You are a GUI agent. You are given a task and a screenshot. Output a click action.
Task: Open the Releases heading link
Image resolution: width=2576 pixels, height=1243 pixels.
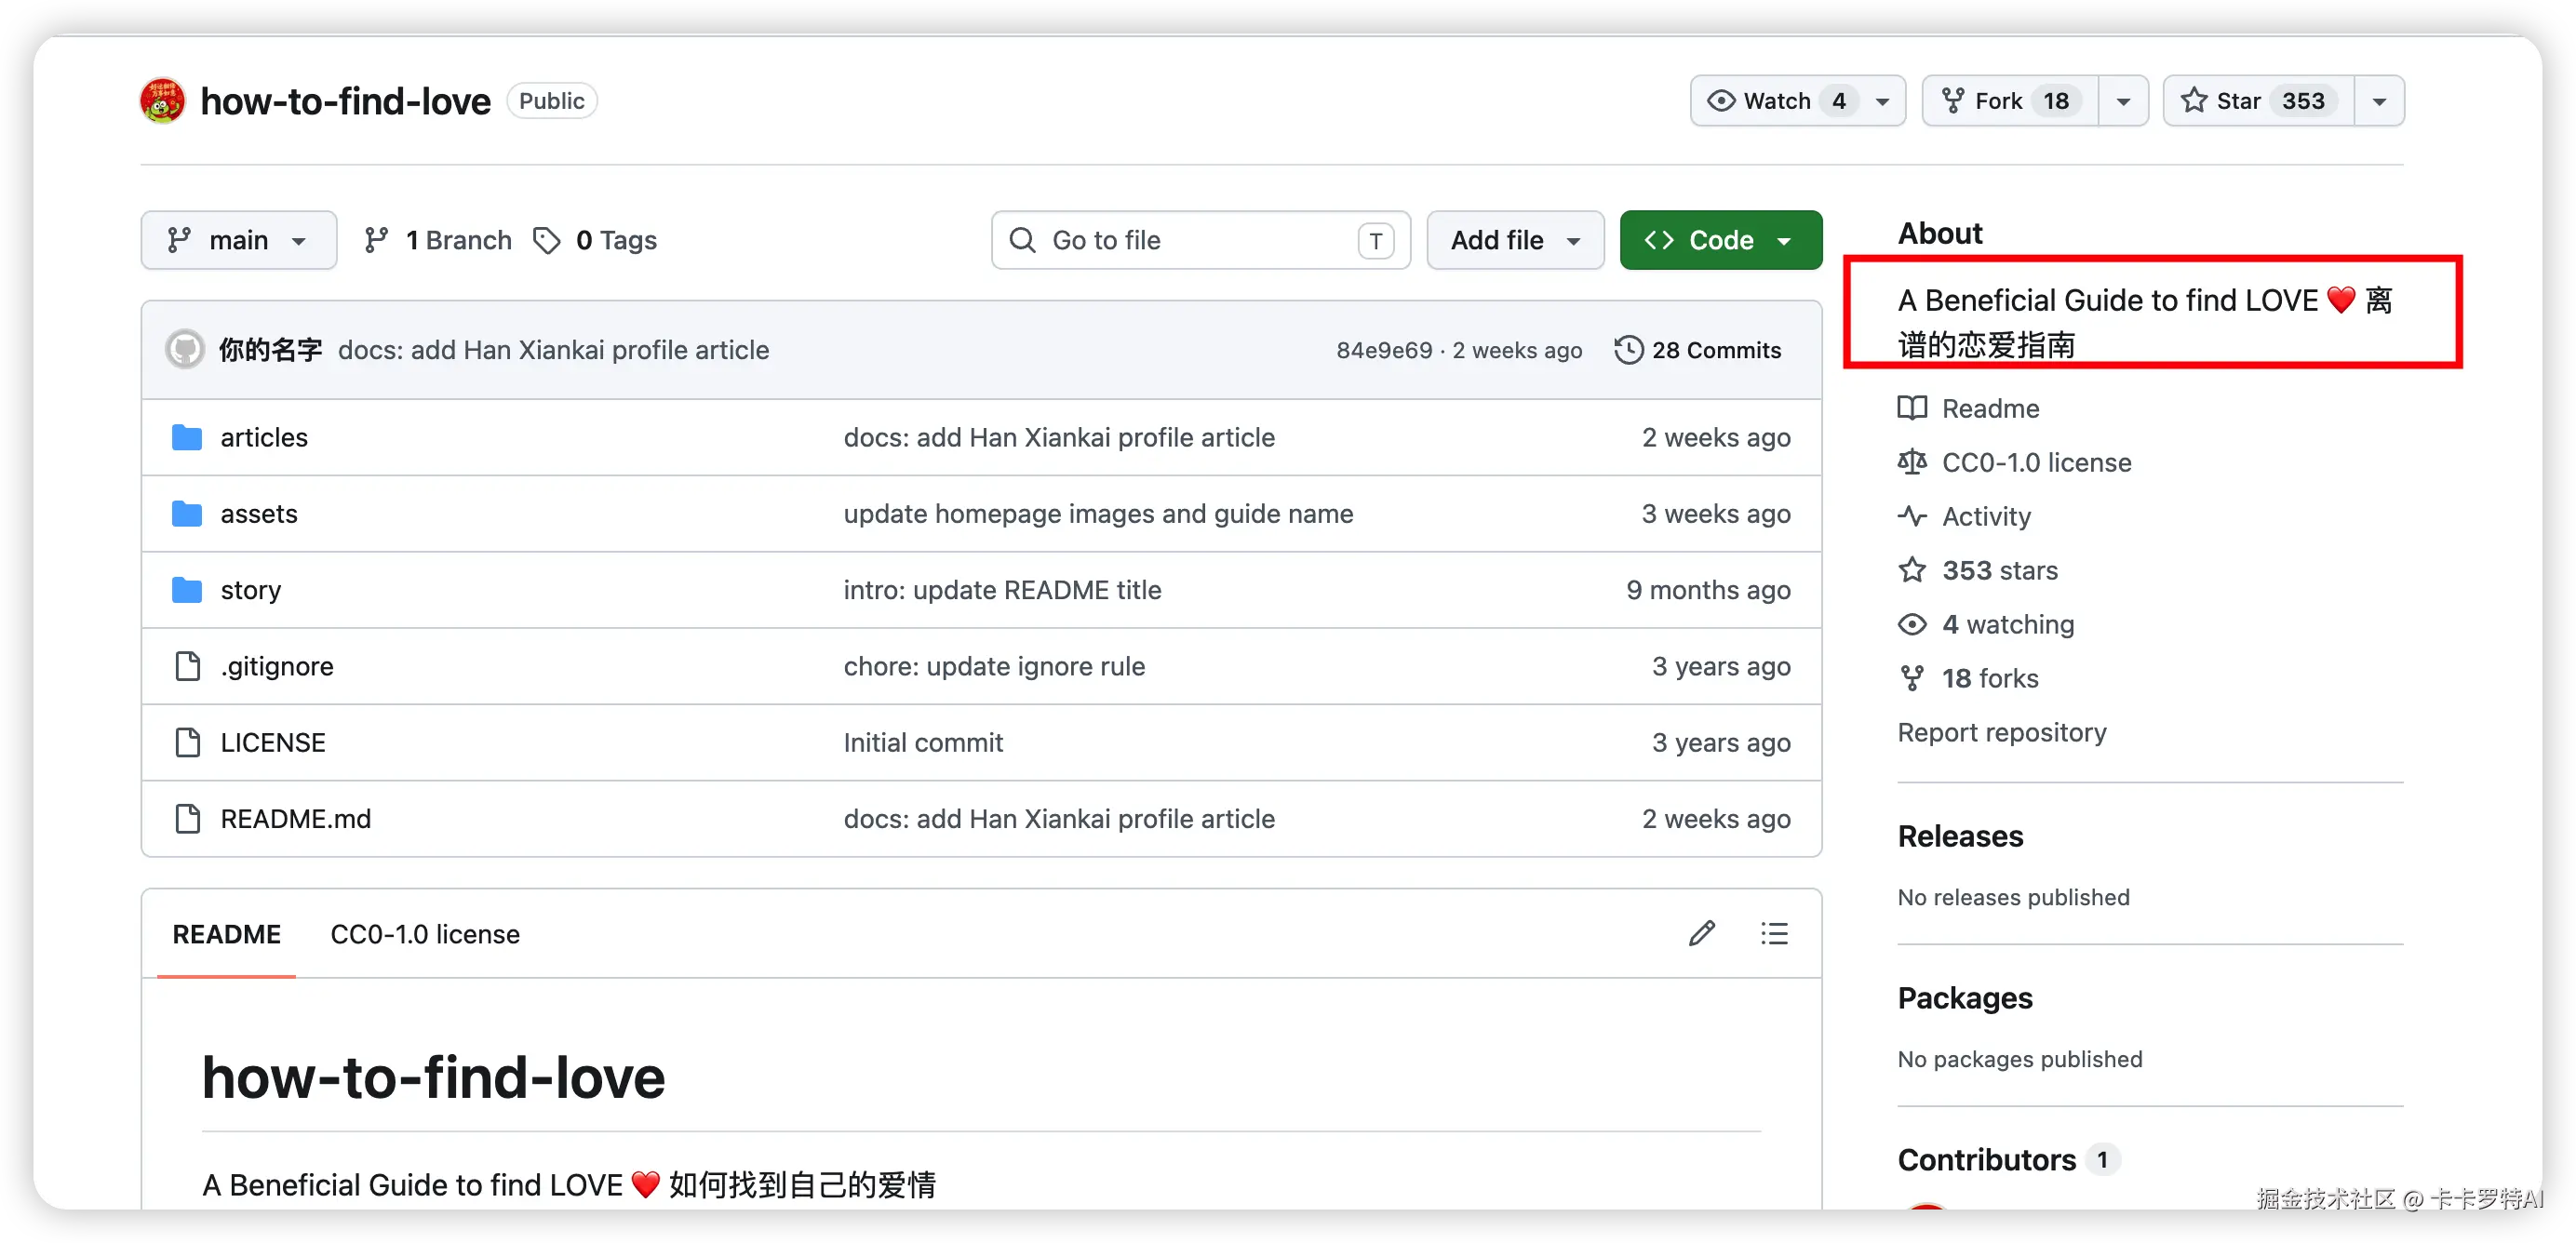pos(1960,836)
